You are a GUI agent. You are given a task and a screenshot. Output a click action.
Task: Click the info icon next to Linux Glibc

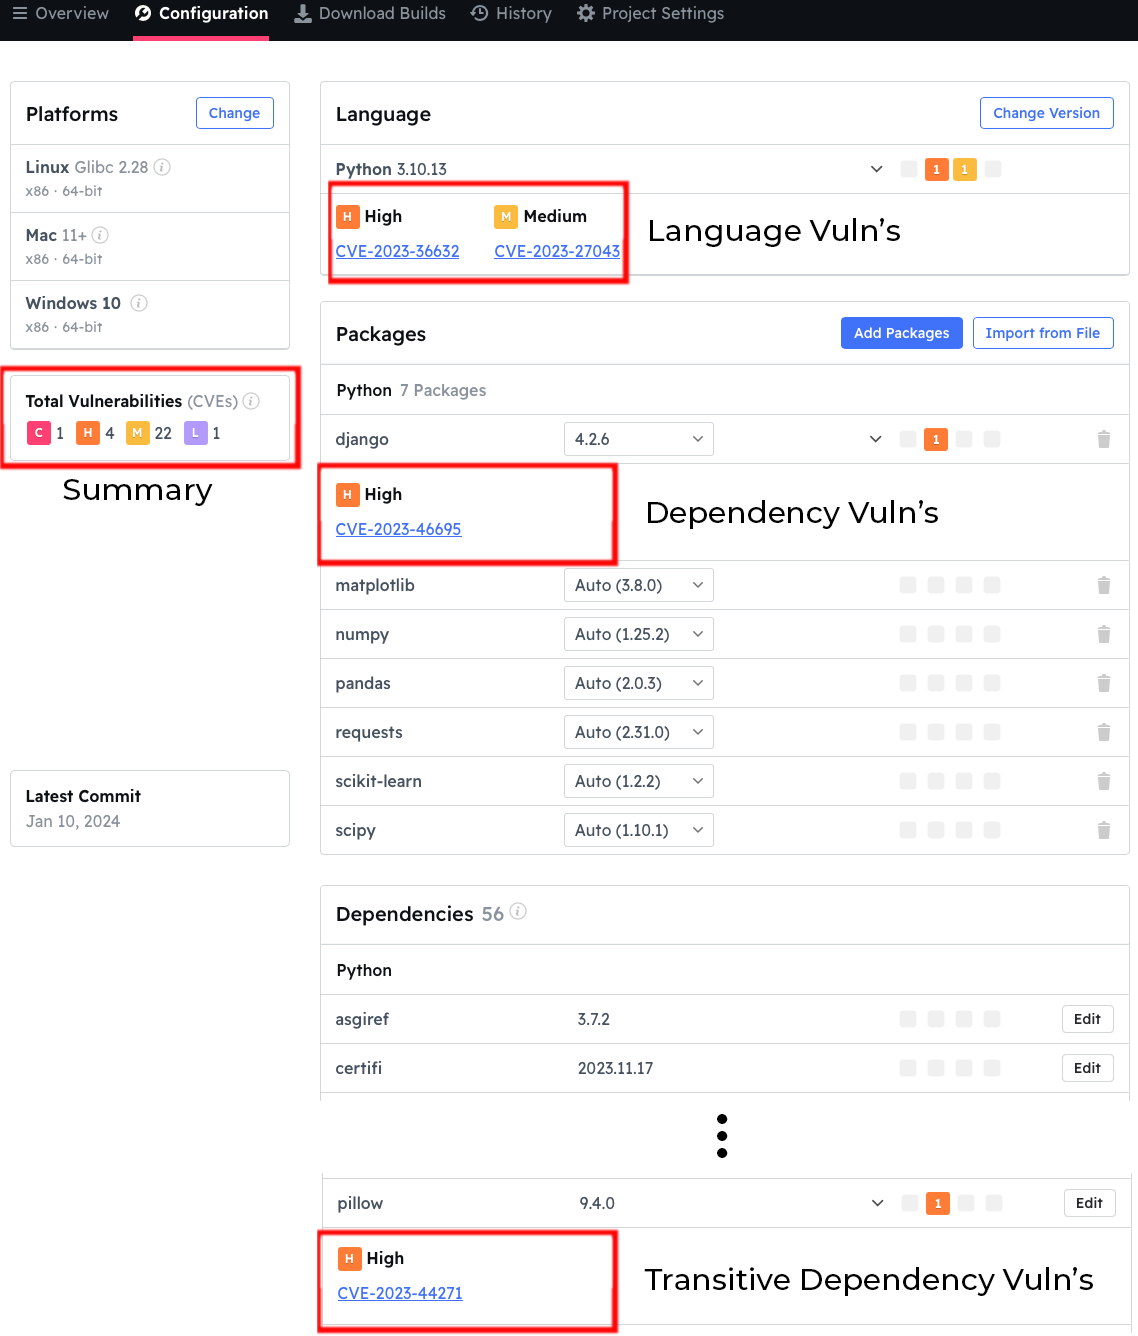(161, 167)
